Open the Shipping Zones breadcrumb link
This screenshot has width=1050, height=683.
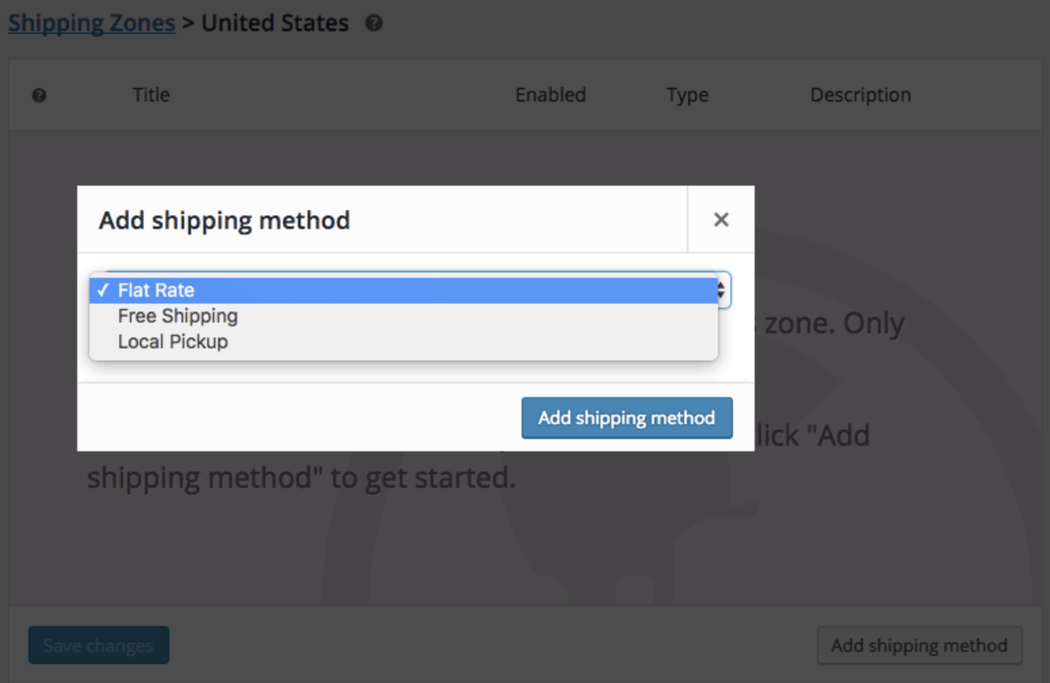(91, 22)
